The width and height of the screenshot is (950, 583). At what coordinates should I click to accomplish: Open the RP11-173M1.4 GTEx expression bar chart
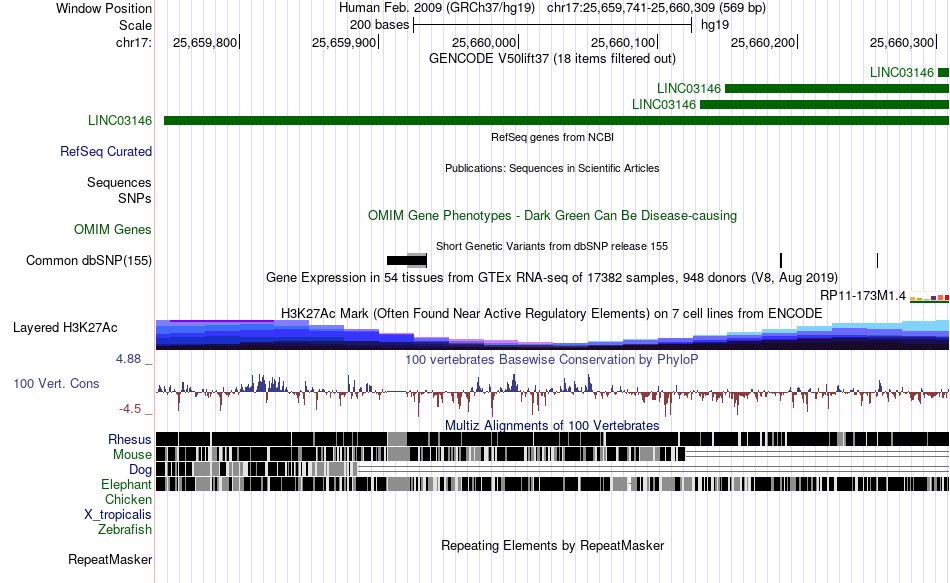pos(929,298)
